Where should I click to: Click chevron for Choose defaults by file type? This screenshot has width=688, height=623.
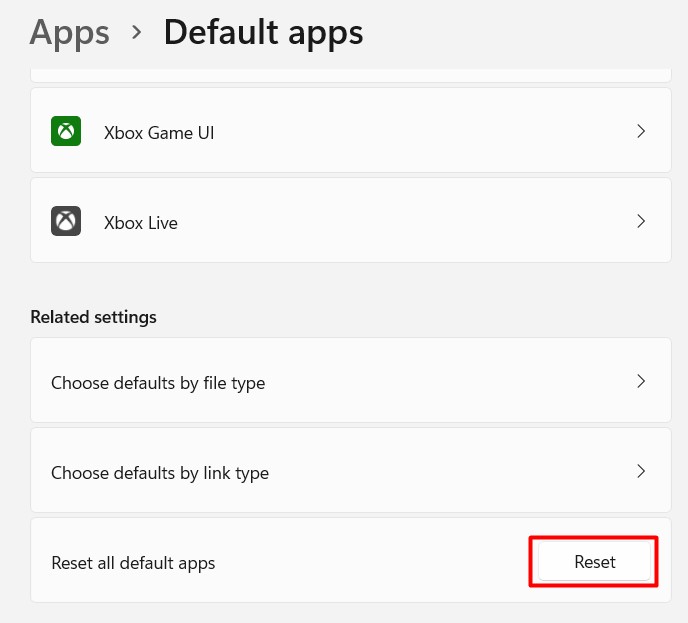[x=641, y=381]
